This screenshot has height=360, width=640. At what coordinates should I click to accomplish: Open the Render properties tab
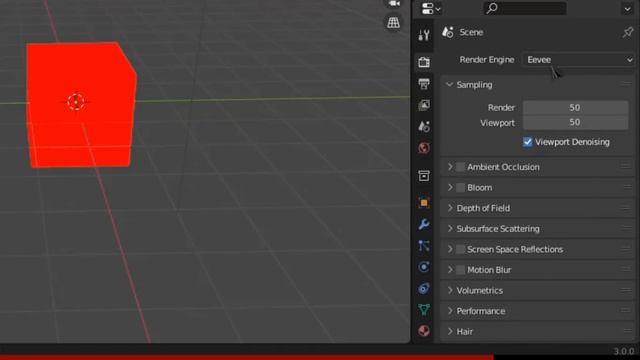(424, 62)
